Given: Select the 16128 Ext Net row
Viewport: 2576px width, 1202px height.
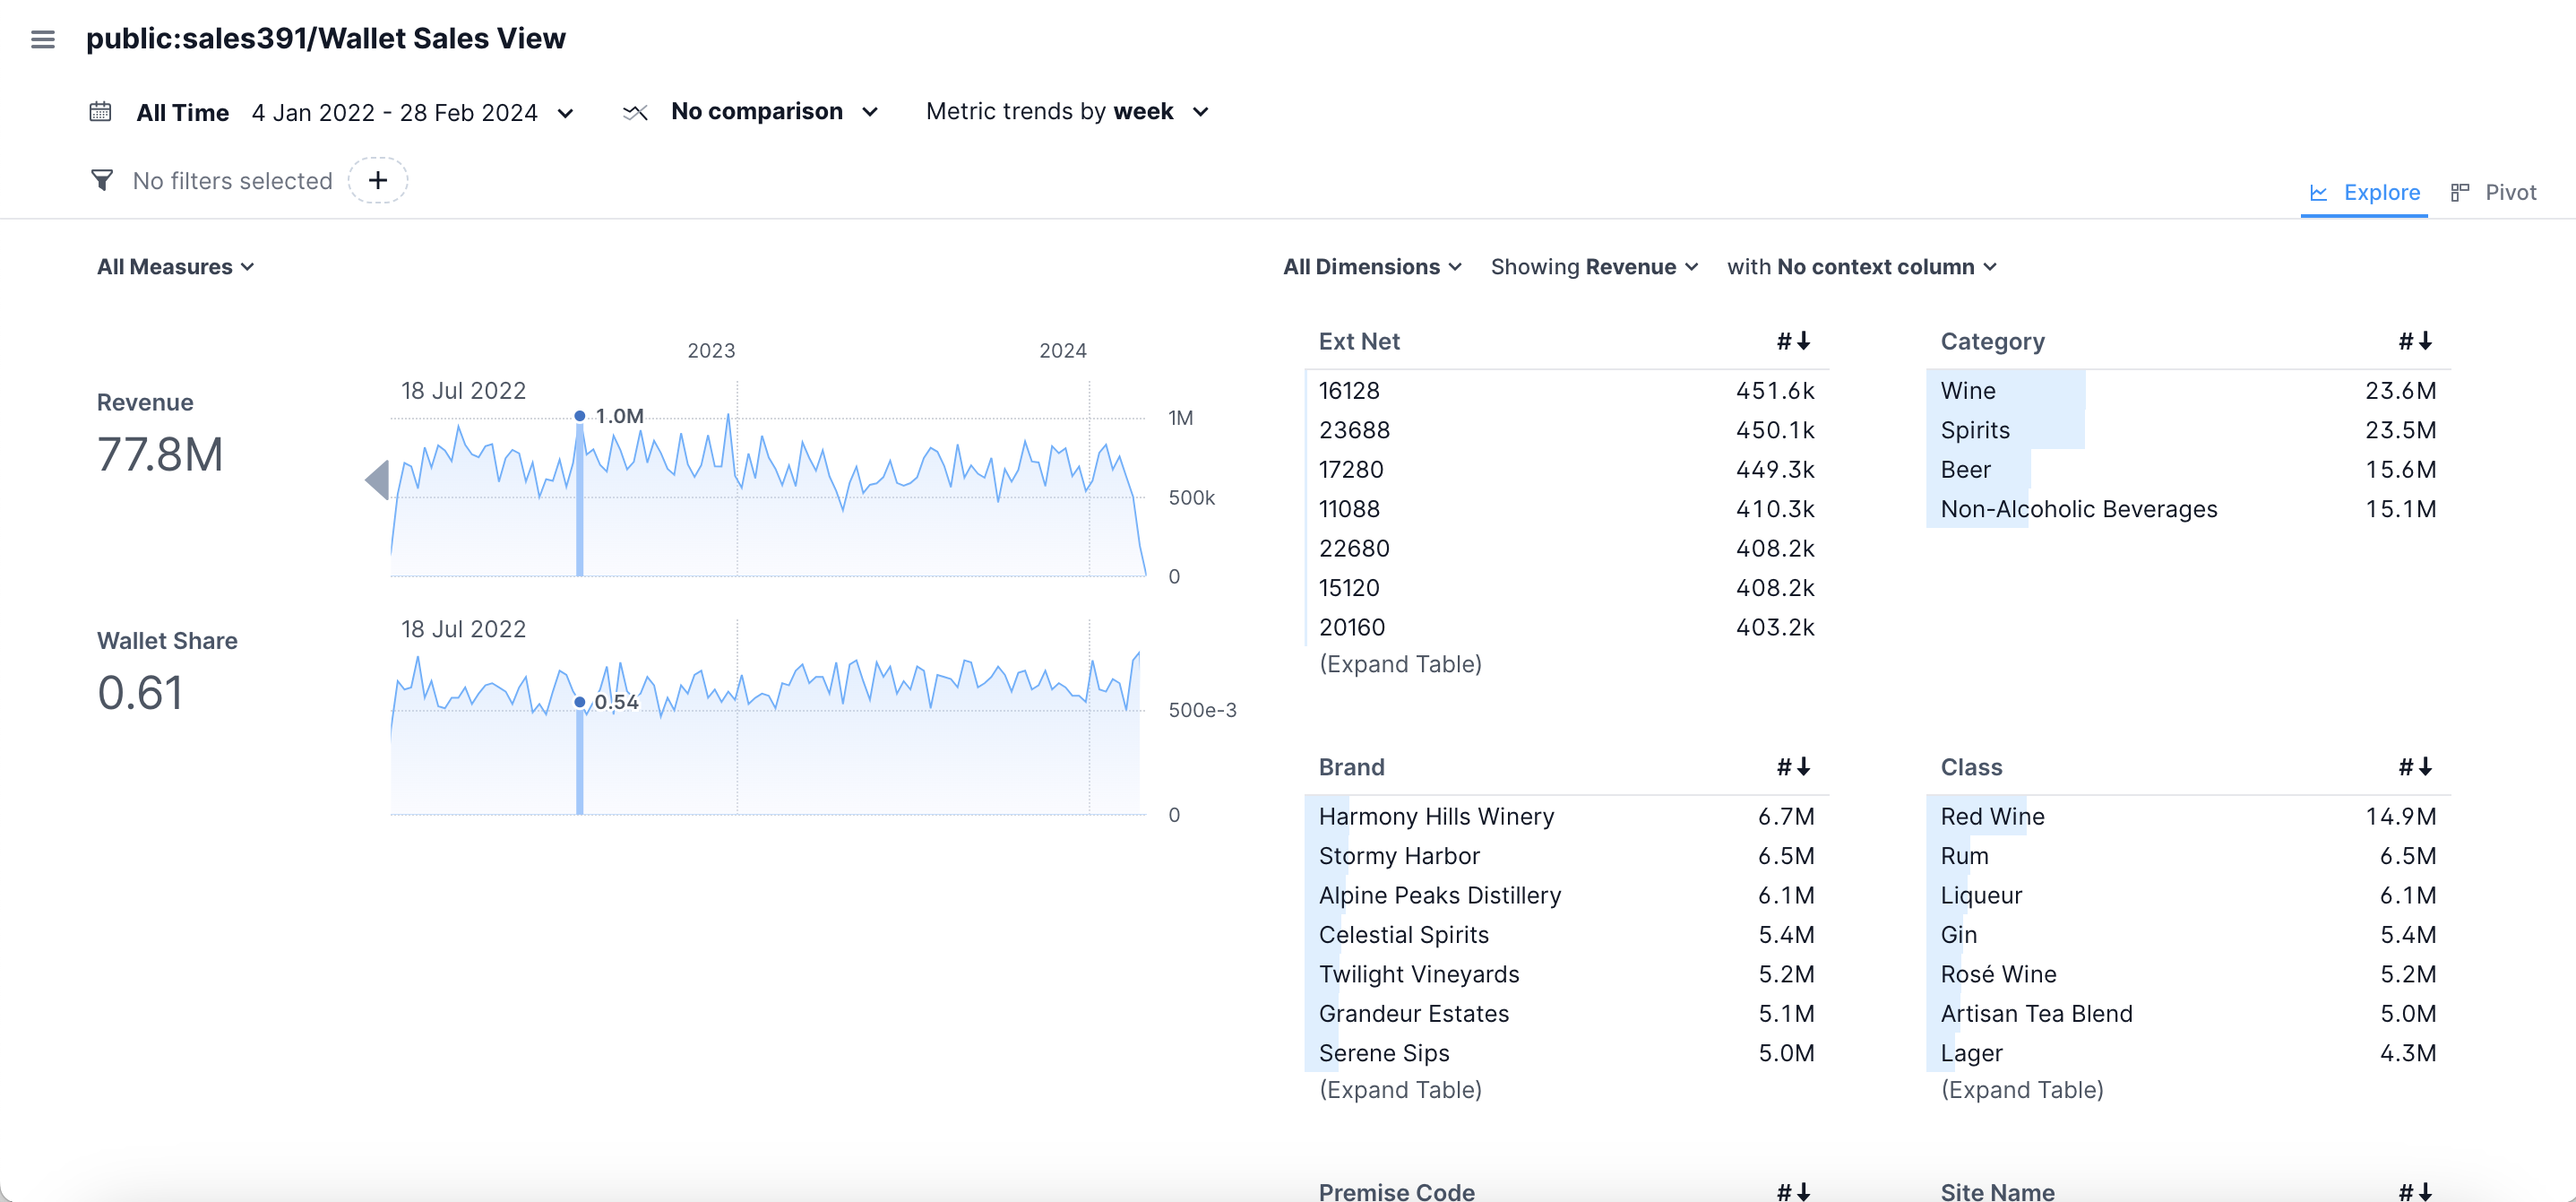Looking at the screenshot, I should click(1566, 390).
